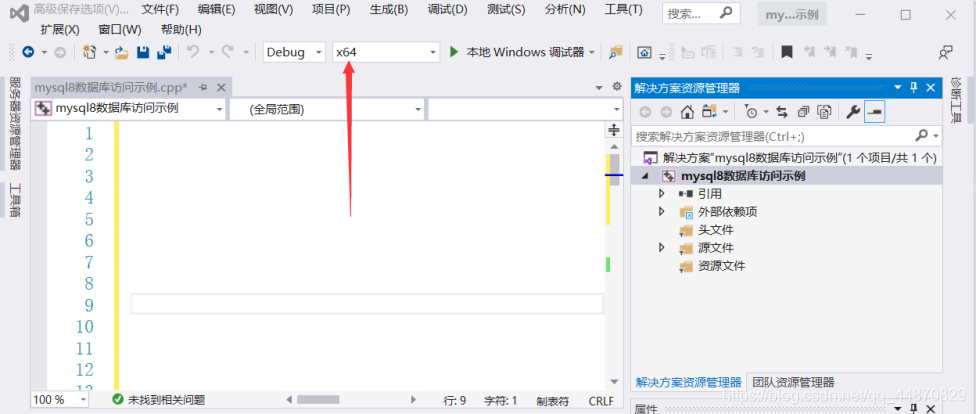Screen dimensions: 976x414
Task: Open the 诊断工具 side tab
Action: point(956,100)
